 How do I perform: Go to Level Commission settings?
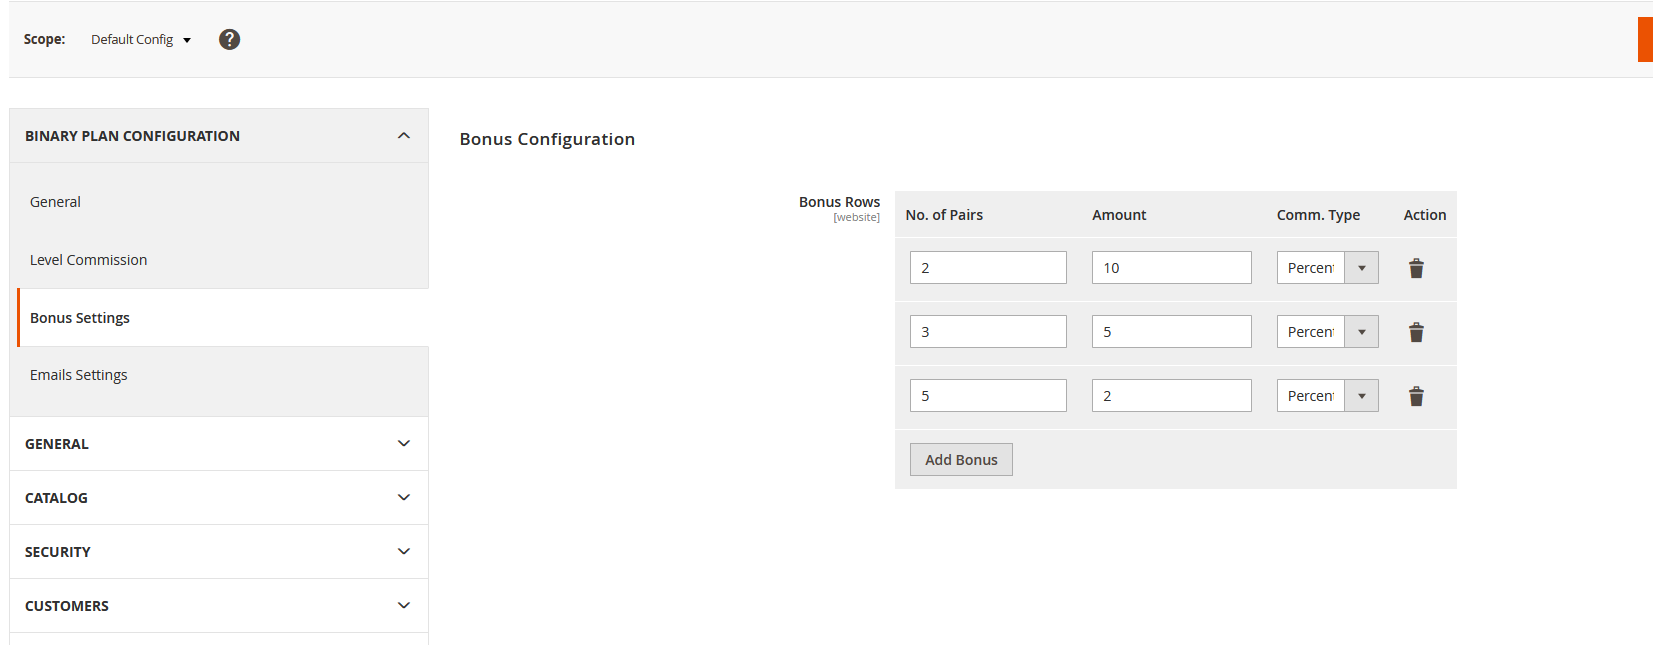[x=88, y=260]
